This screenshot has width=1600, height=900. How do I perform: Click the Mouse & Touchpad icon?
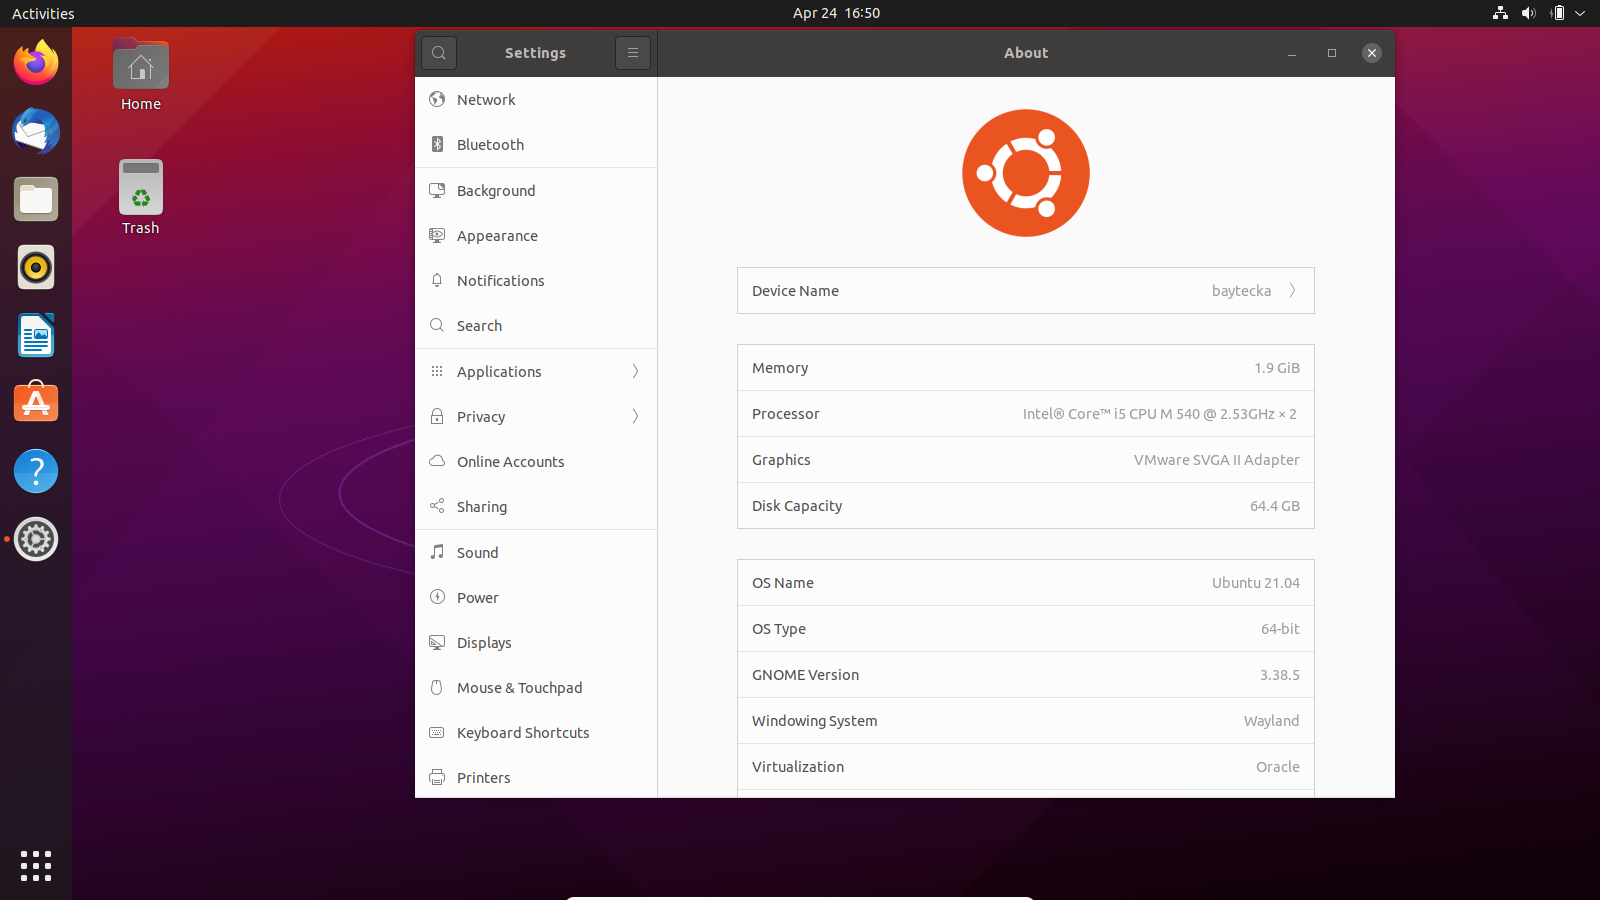tap(437, 687)
